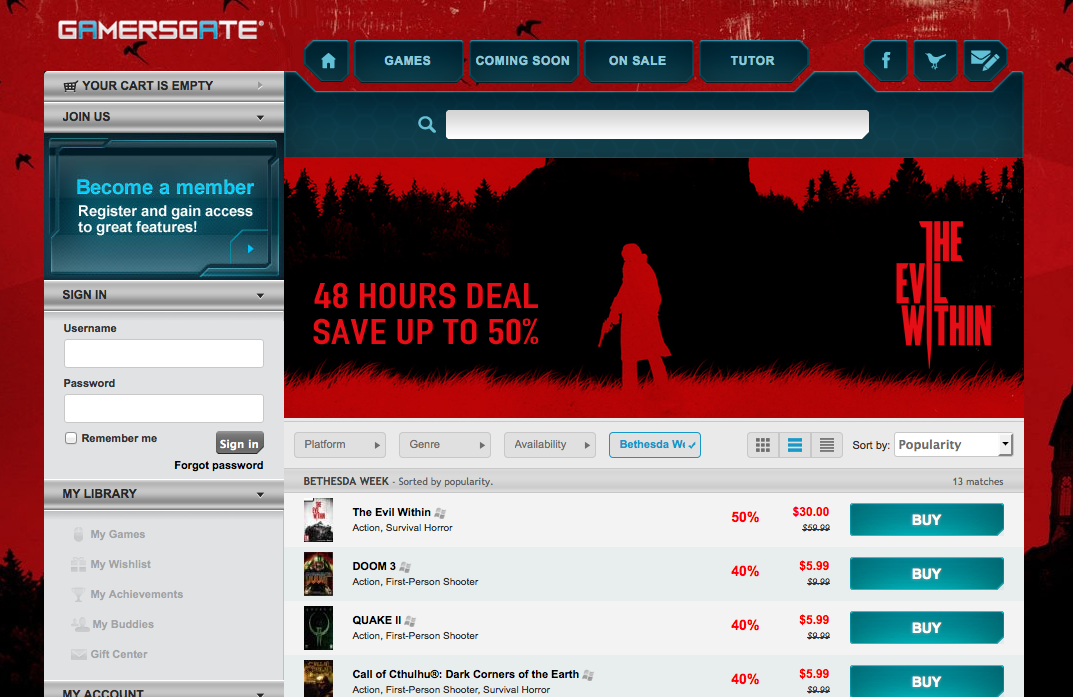Click the My Achievements trophy icon
The height and width of the screenshot is (697, 1073).
coord(79,594)
